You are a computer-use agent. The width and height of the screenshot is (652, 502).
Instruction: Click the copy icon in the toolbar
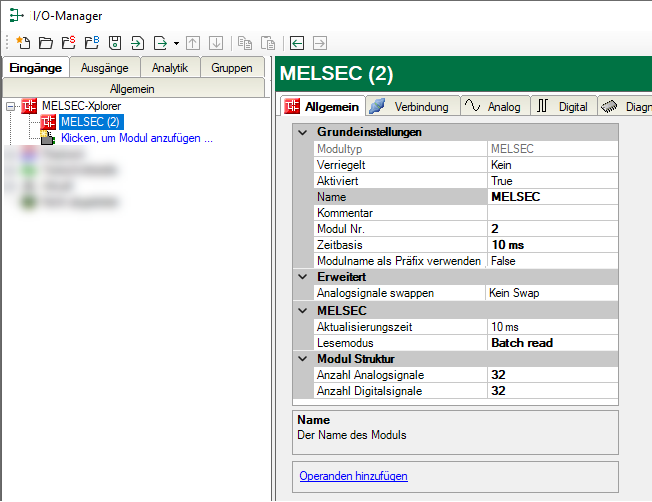point(245,43)
